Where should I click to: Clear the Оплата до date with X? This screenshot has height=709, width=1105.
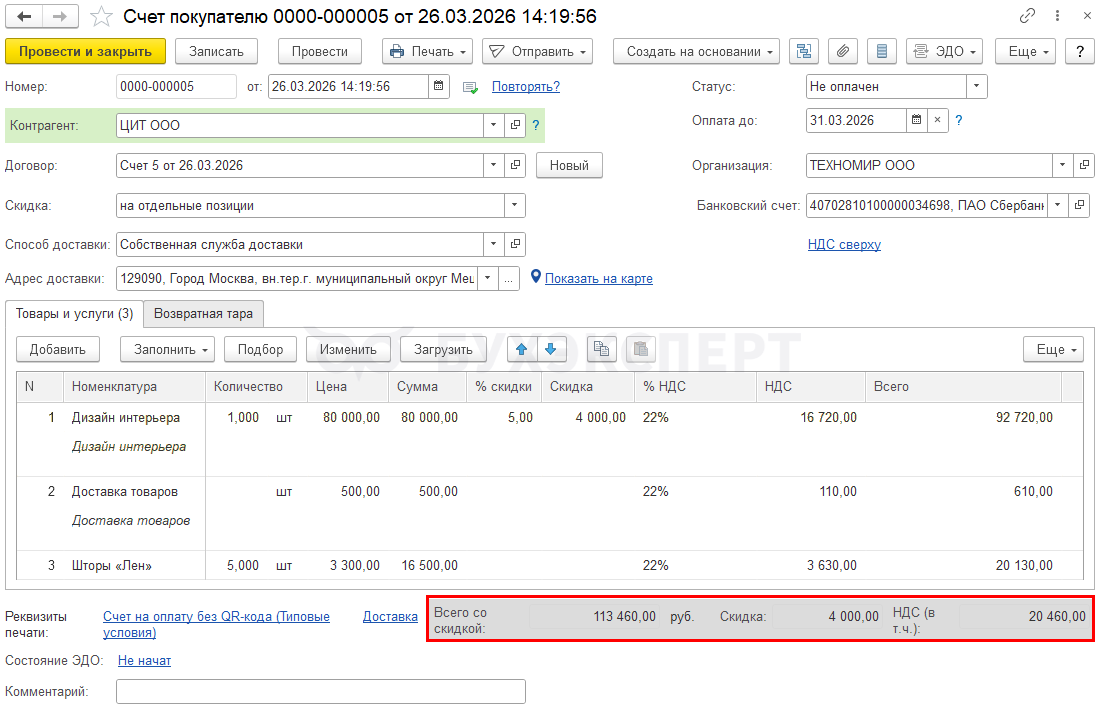pyautogui.click(x=937, y=120)
